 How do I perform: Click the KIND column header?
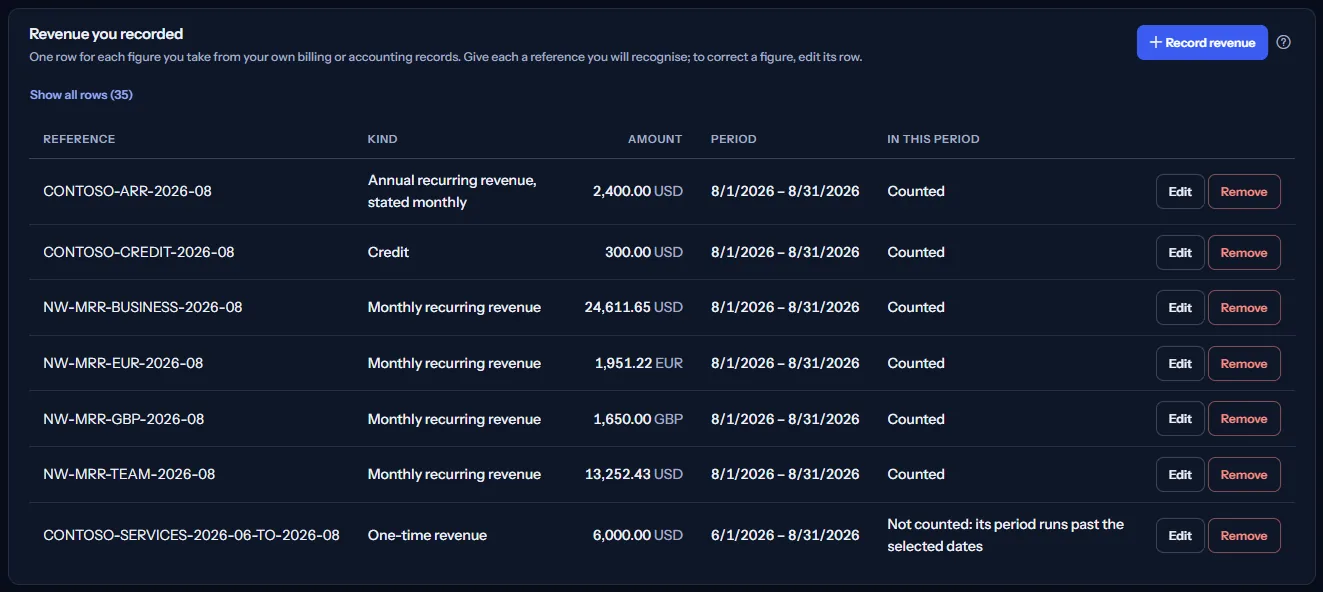[382, 139]
